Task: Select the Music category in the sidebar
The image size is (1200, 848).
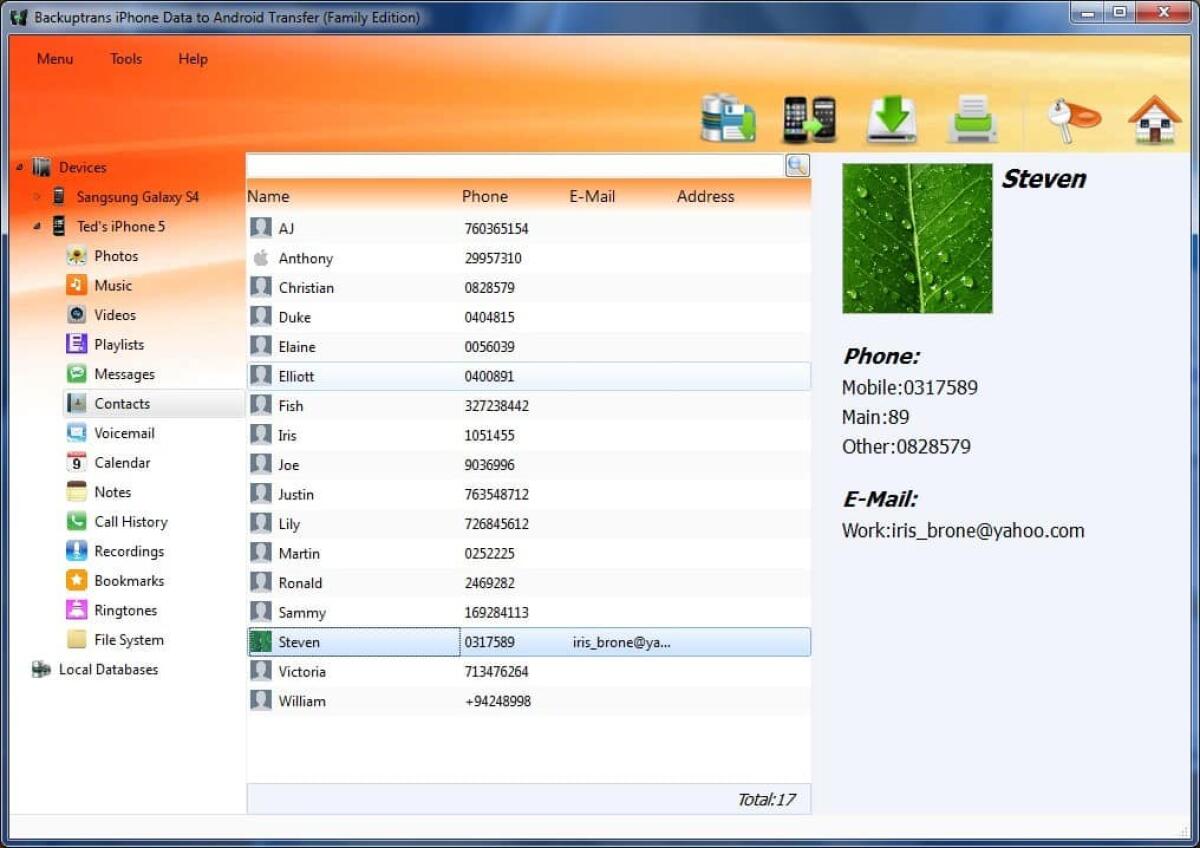Action: (112, 285)
